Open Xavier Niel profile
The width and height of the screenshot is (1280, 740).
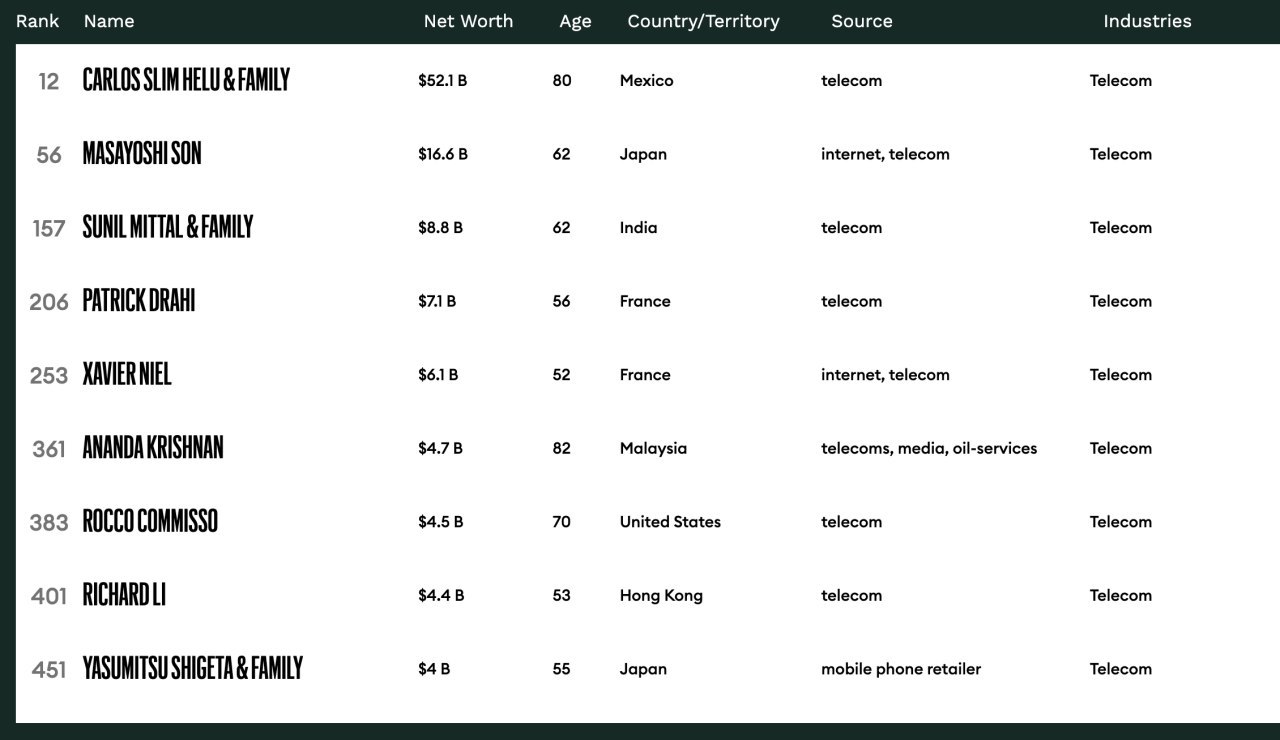(x=127, y=374)
